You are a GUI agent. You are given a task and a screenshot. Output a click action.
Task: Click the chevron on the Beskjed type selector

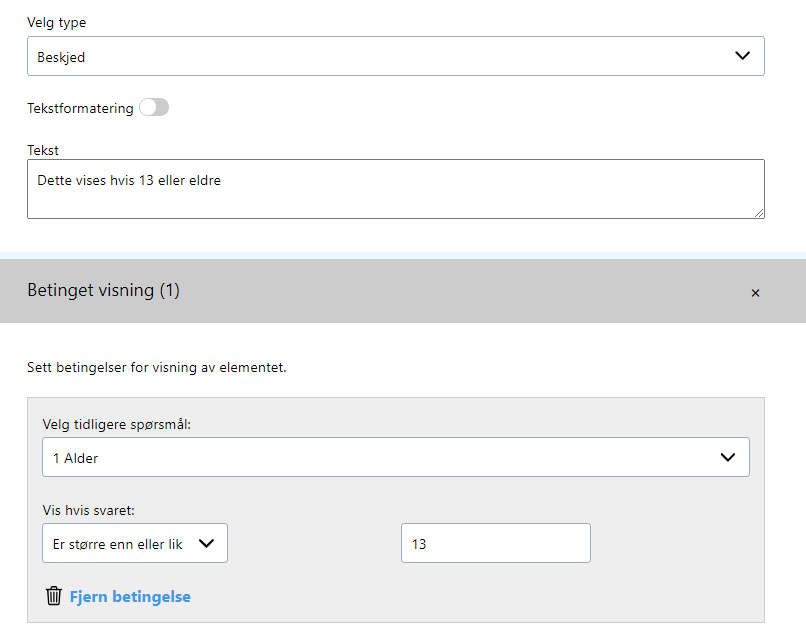coord(743,56)
